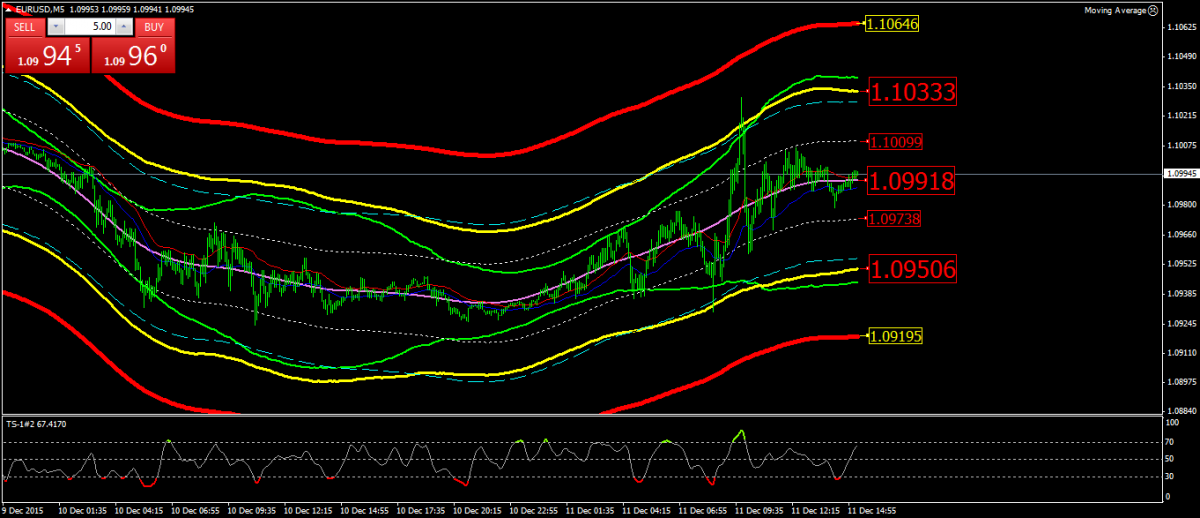Select the yellow 1.09195 price label
The height and width of the screenshot is (518, 1200).
coord(893,336)
